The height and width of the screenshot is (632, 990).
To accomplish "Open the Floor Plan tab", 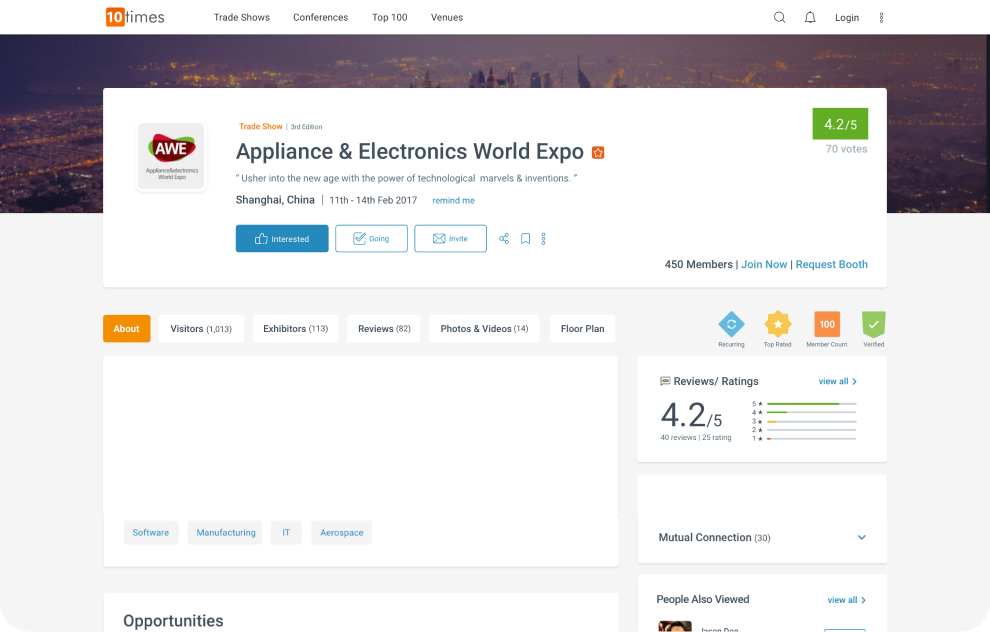I will coord(583,329).
